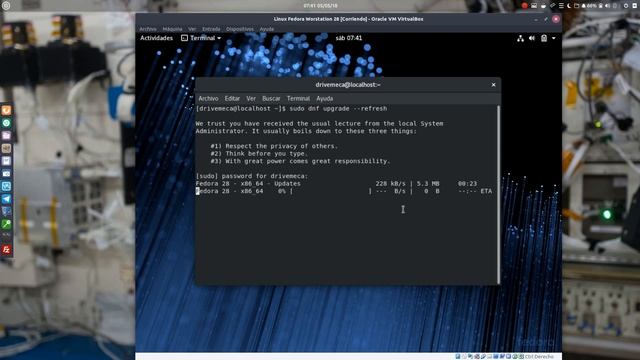The width and height of the screenshot is (640, 360).
Task: Open VirtualBox Ver menu
Action: [192, 29]
